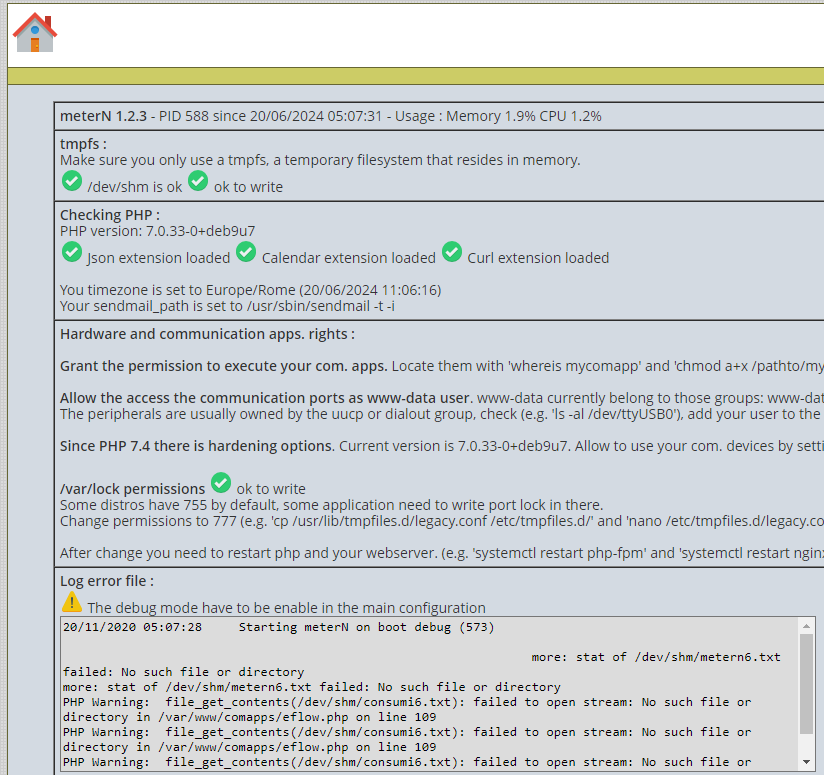Click 'Some distros have 755 by default' line
The width and height of the screenshot is (824, 775).
(x=332, y=505)
